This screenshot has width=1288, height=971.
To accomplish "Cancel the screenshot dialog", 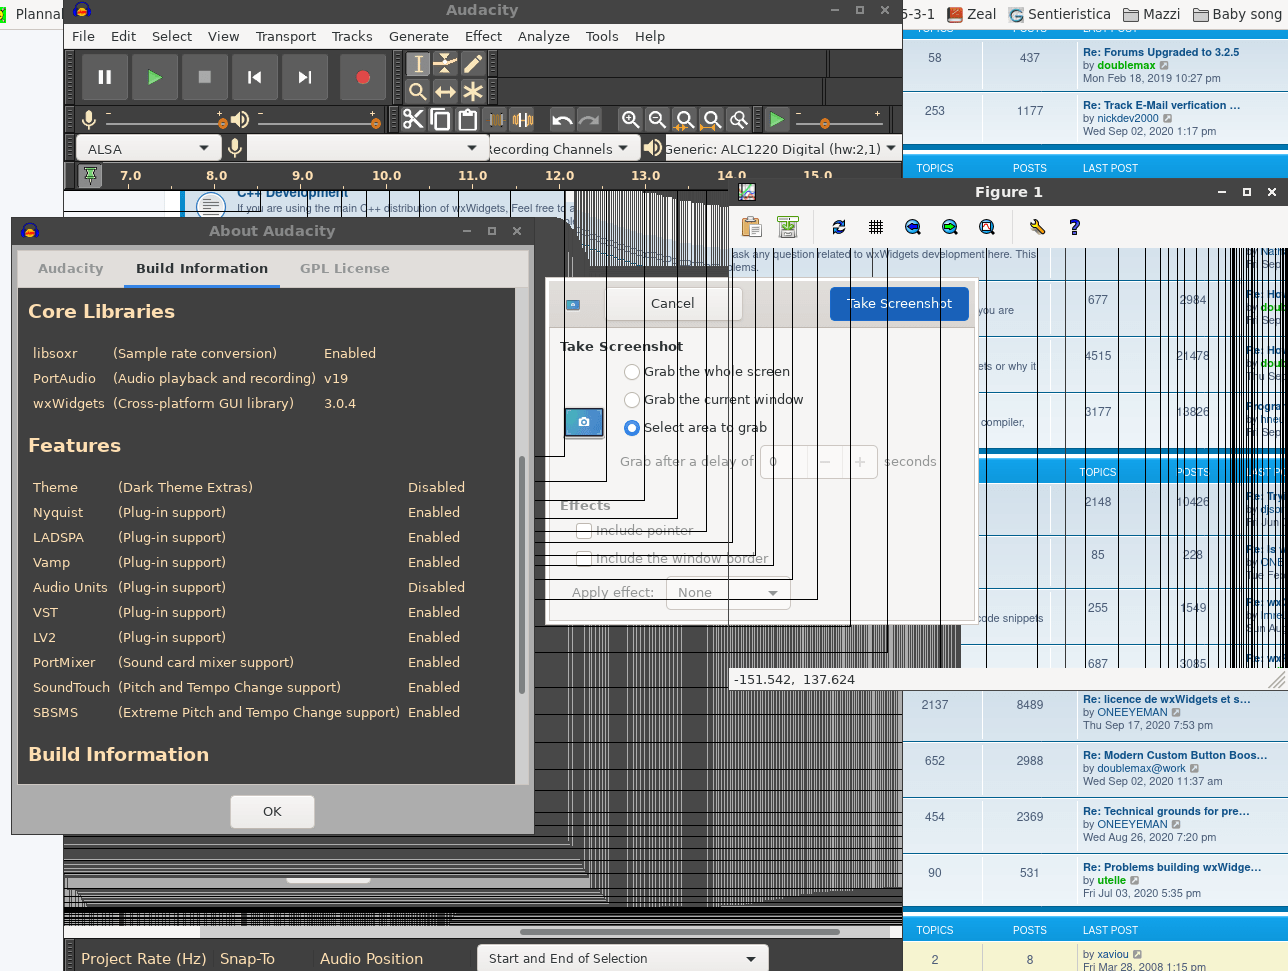I will tap(673, 303).
